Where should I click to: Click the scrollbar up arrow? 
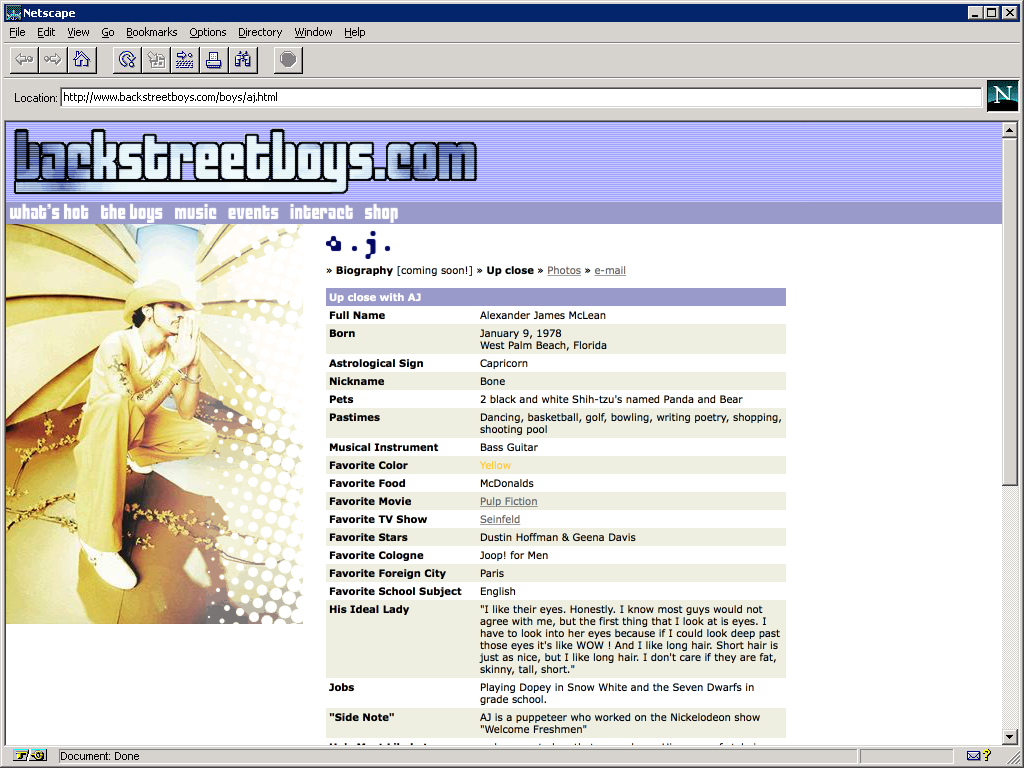[x=1010, y=130]
